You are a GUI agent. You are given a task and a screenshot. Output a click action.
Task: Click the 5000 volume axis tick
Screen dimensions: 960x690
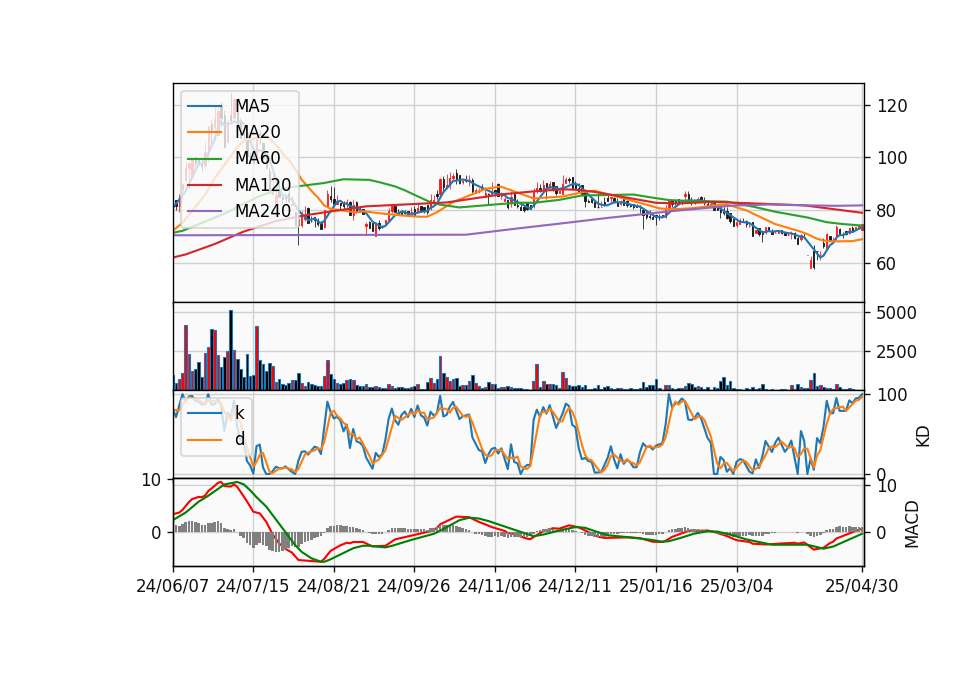pos(897,313)
